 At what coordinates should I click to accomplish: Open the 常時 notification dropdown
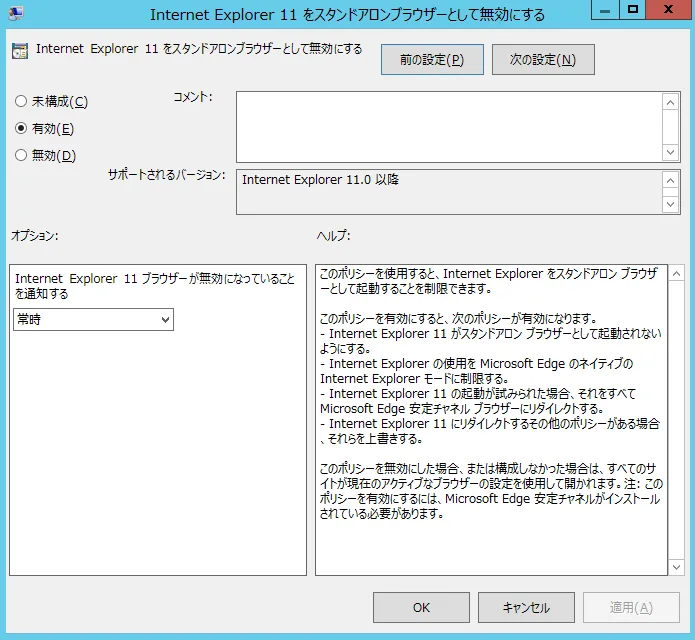[x=93, y=319]
